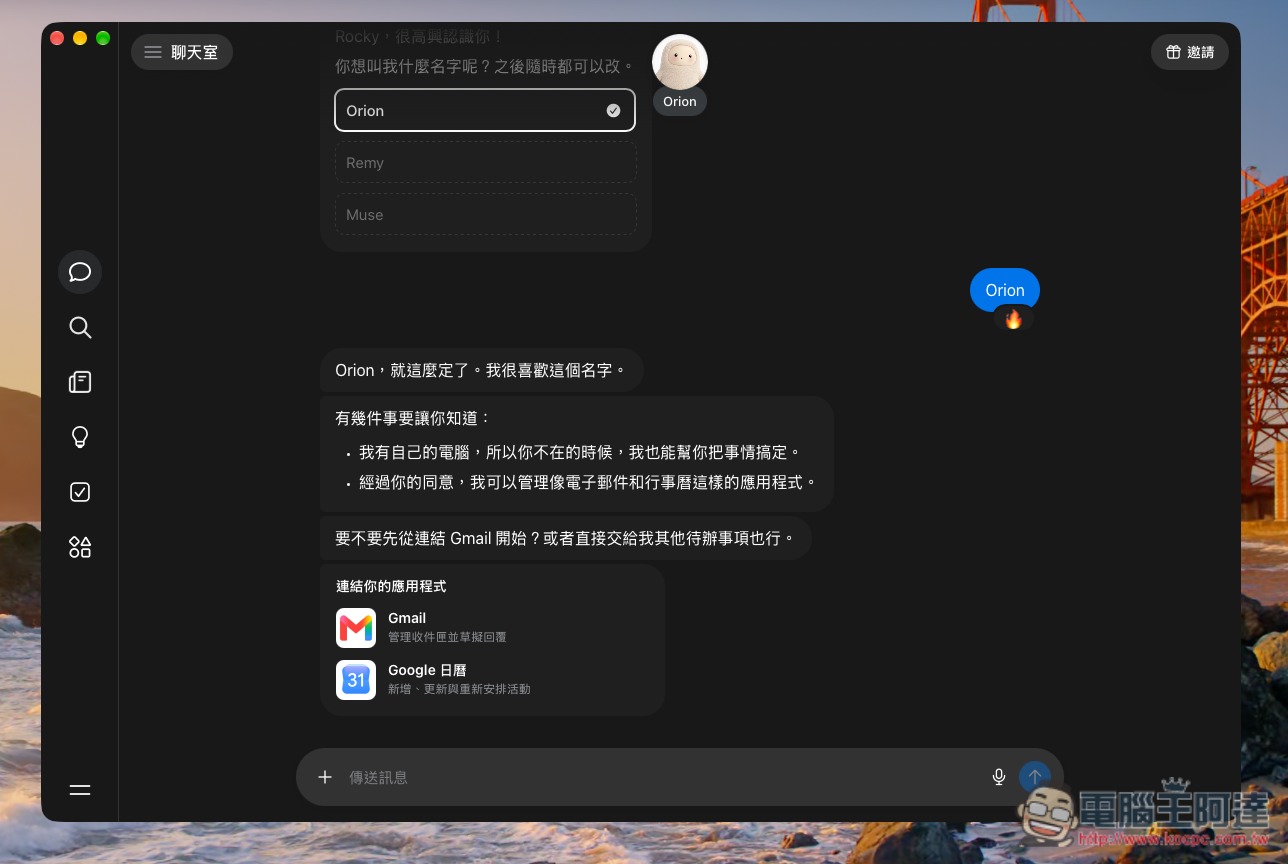Image resolution: width=1288 pixels, height=864 pixels.
Task: Click the fire emoji reaction under Orion message
Action: 1014,319
